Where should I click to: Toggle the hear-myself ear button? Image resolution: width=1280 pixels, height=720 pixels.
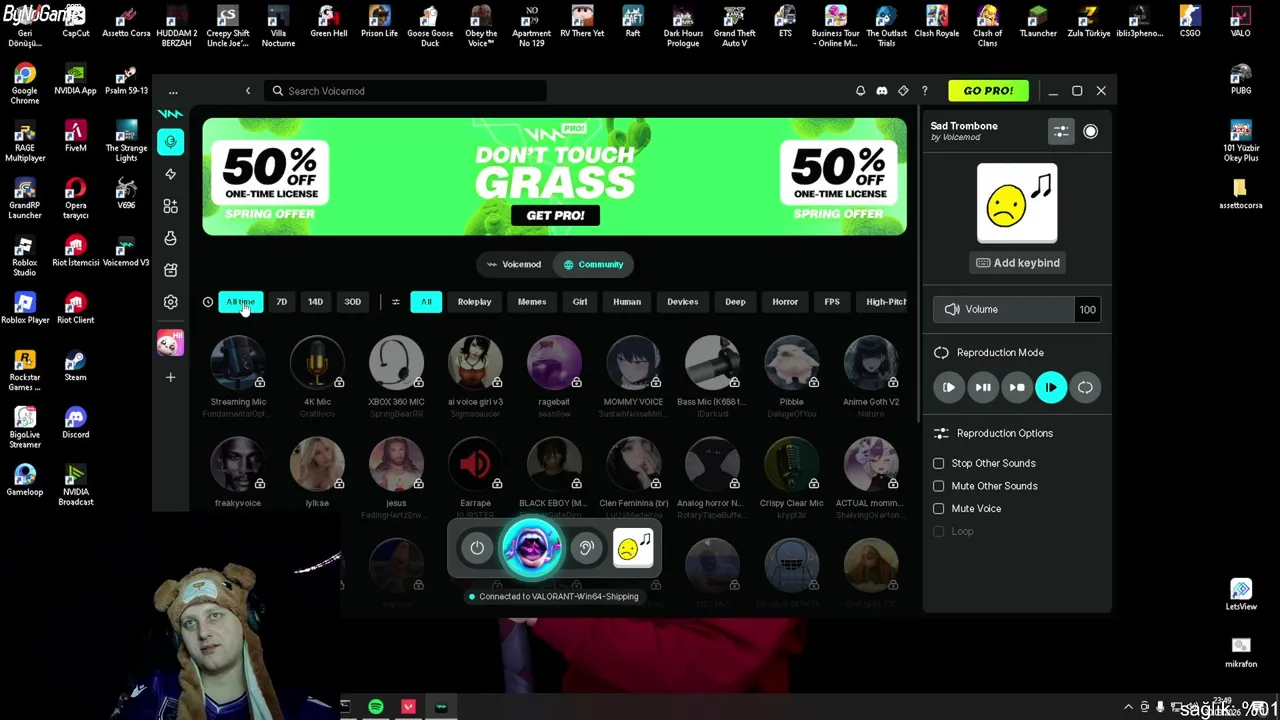[586, 547]
